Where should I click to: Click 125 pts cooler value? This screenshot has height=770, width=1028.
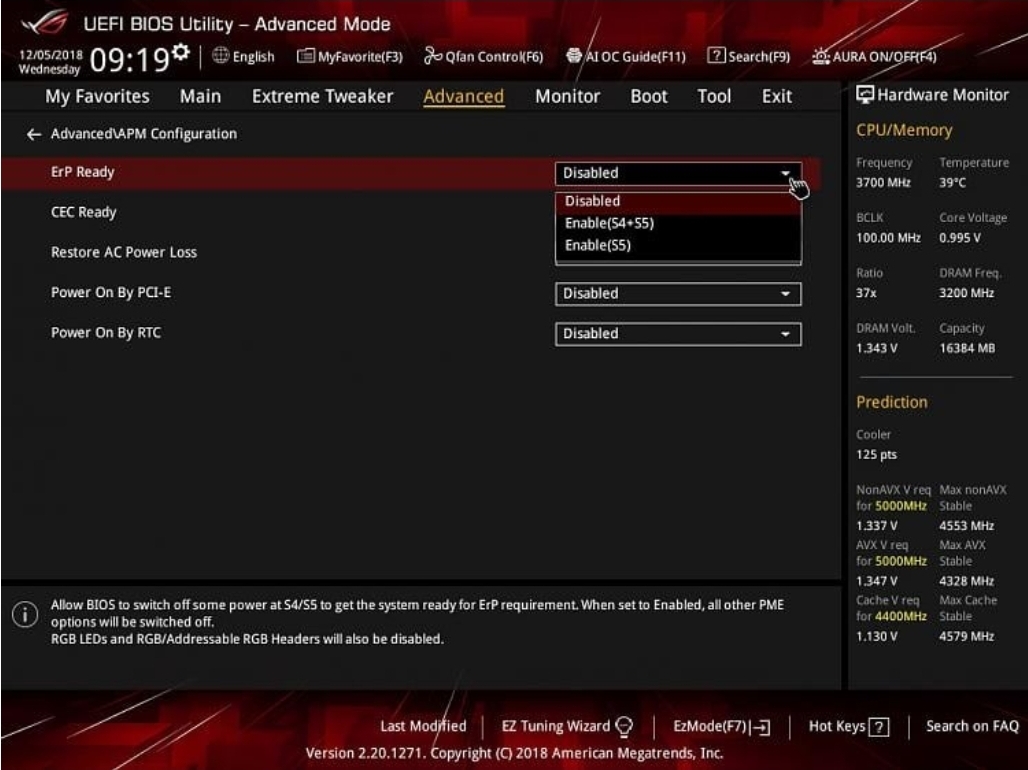876,455
